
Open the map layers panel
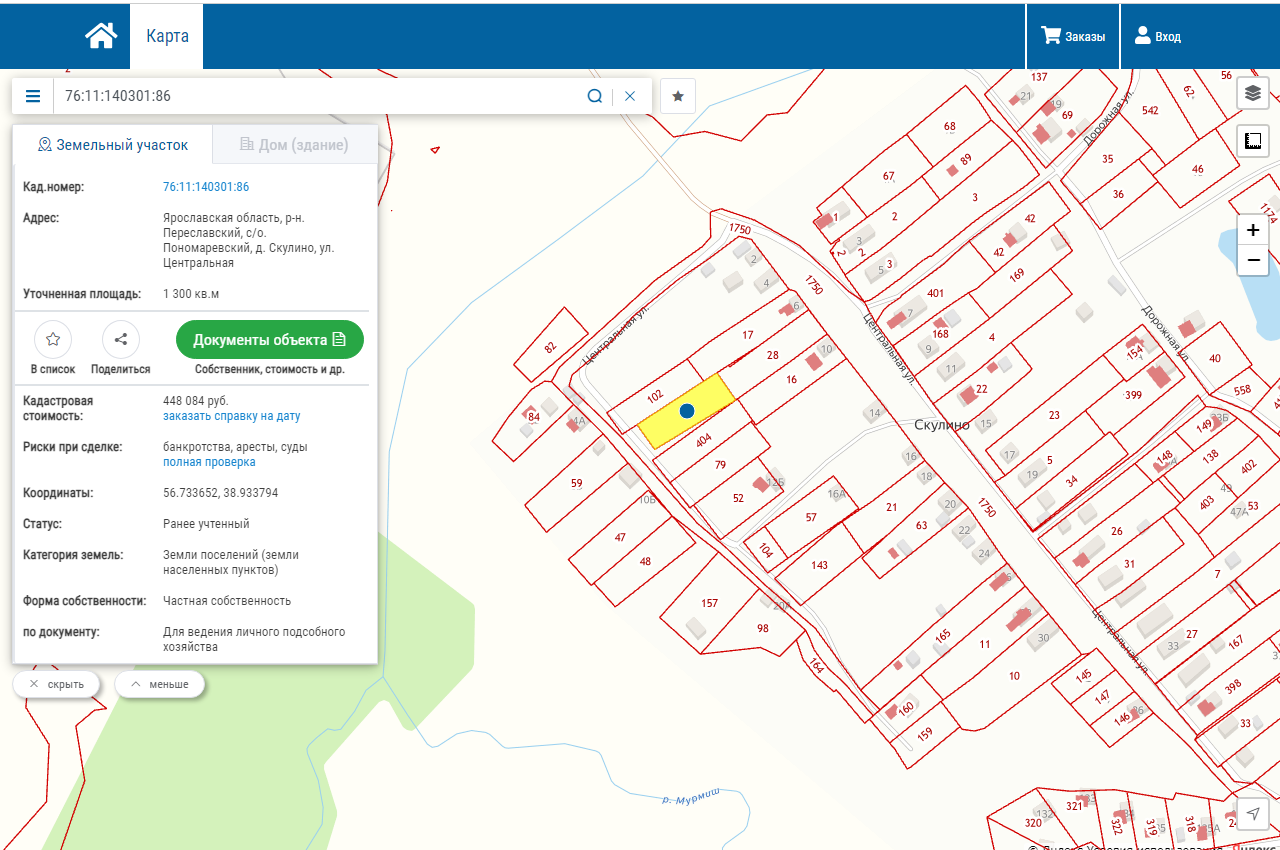point(1253,94)
